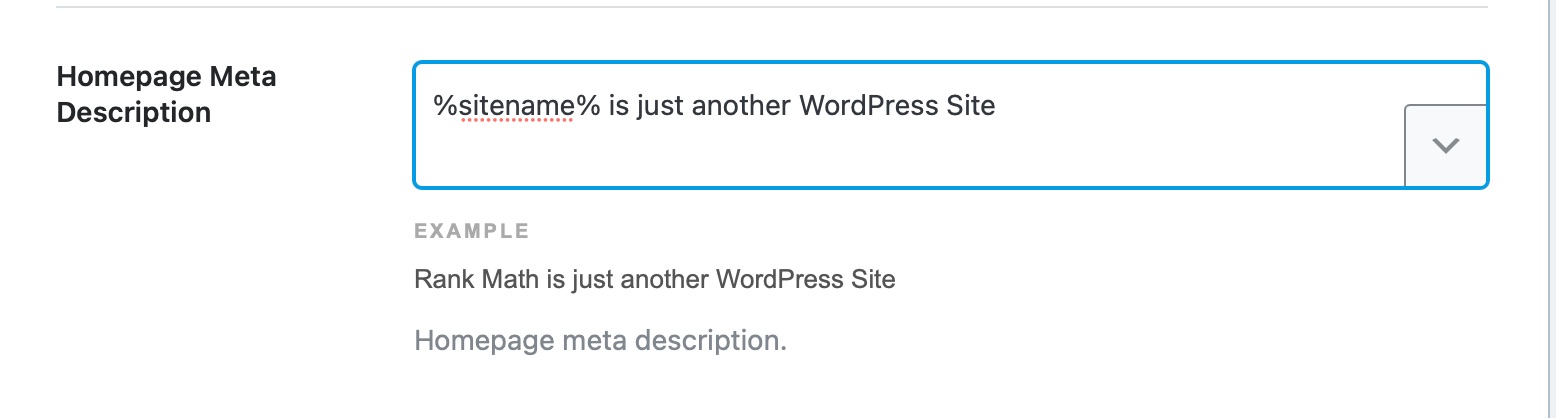This screenshot has height=418, width=1556.
Task: Click the example preview sentence
Action: [655, 279]
